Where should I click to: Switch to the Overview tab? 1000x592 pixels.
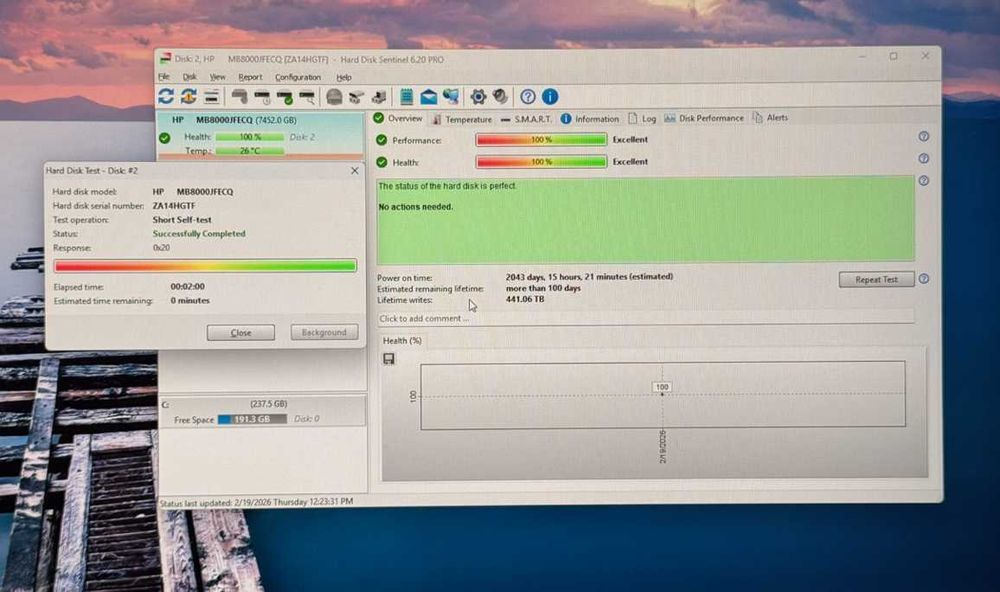tap(398, 118)
